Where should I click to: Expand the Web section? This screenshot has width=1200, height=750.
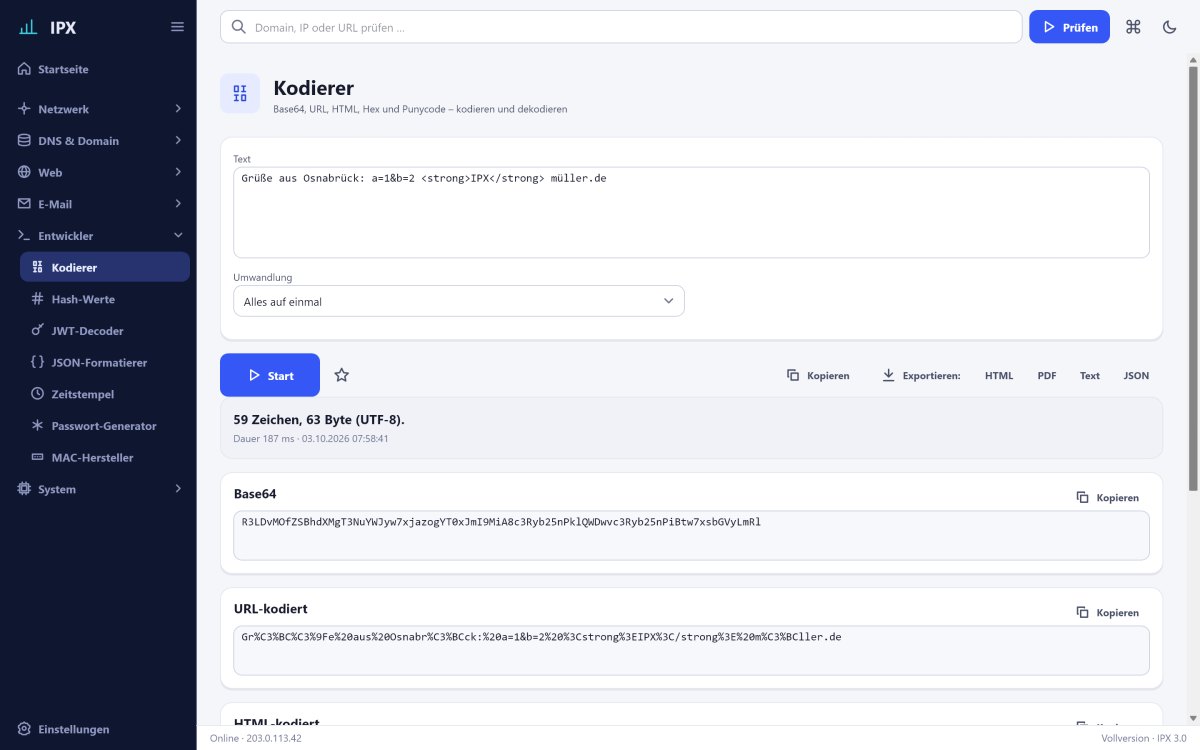tap(178, 172)
